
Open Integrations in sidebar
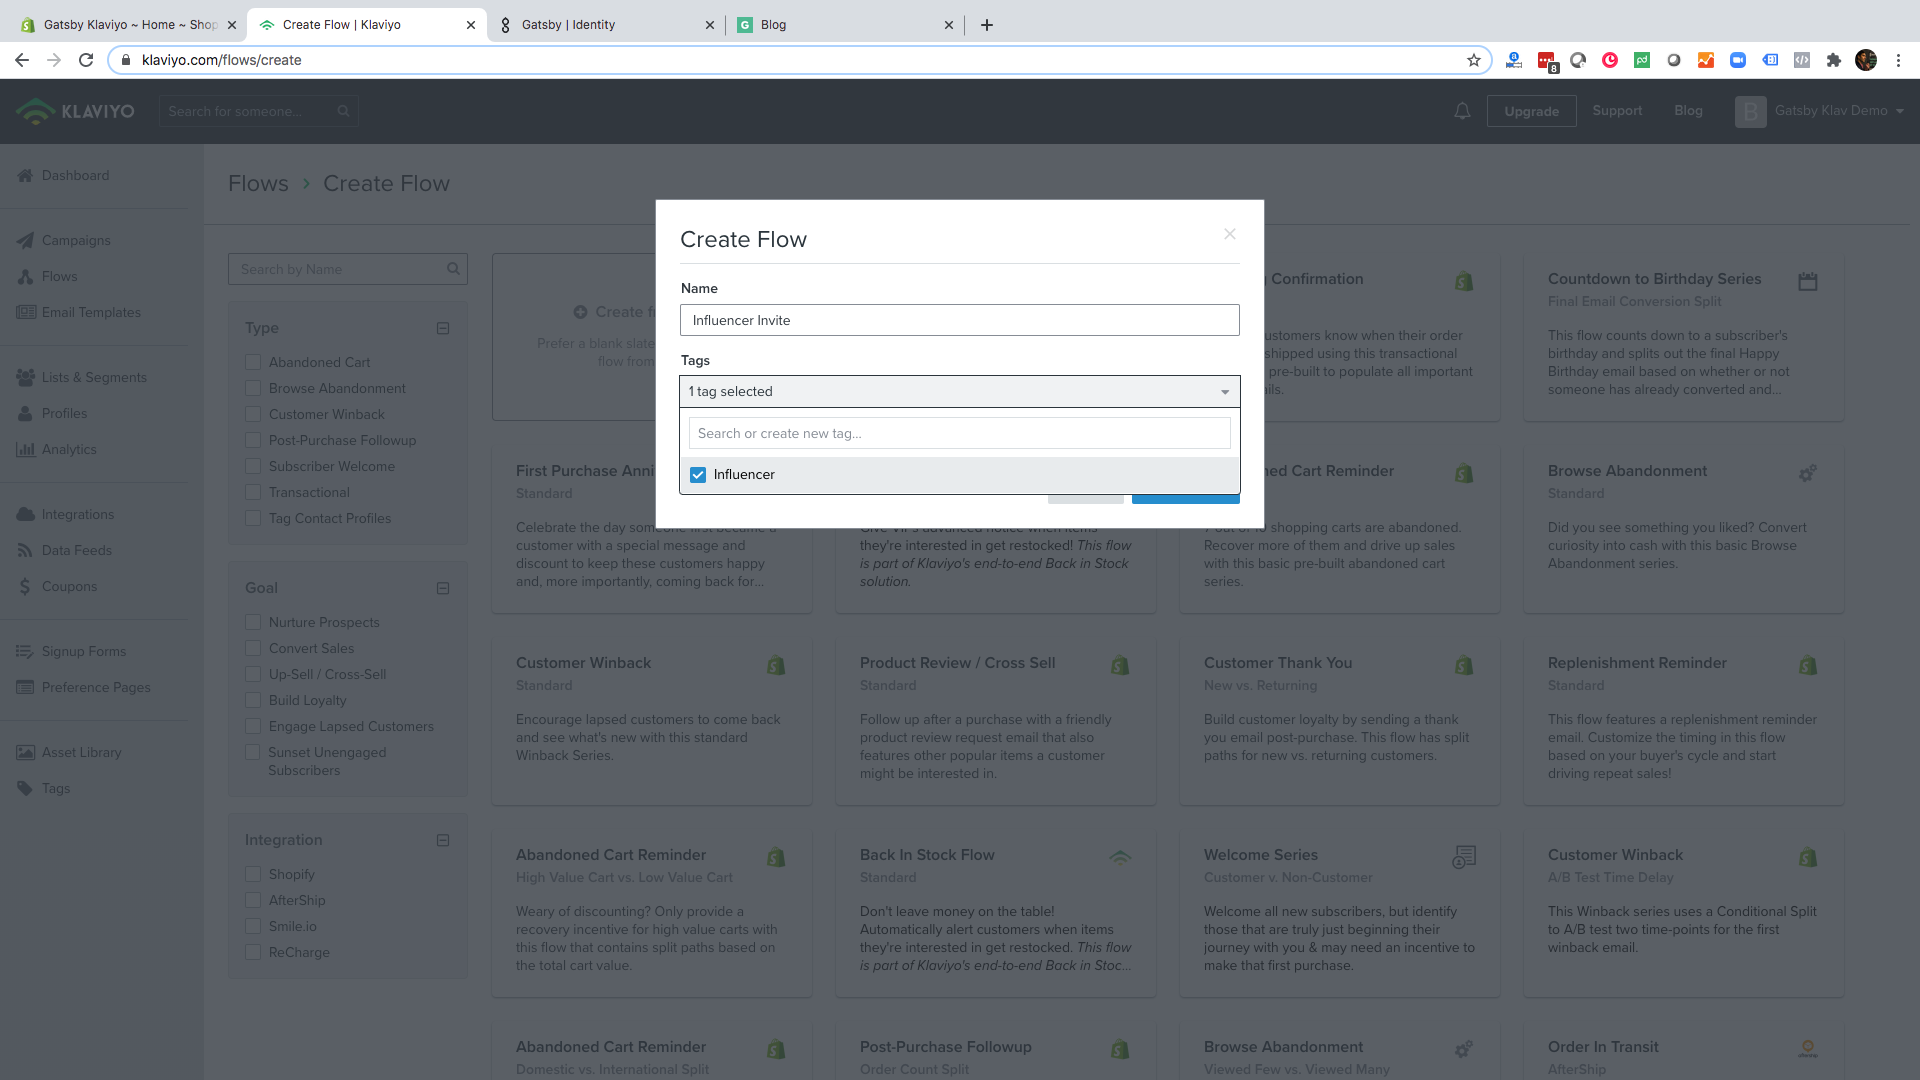point(65,514)
